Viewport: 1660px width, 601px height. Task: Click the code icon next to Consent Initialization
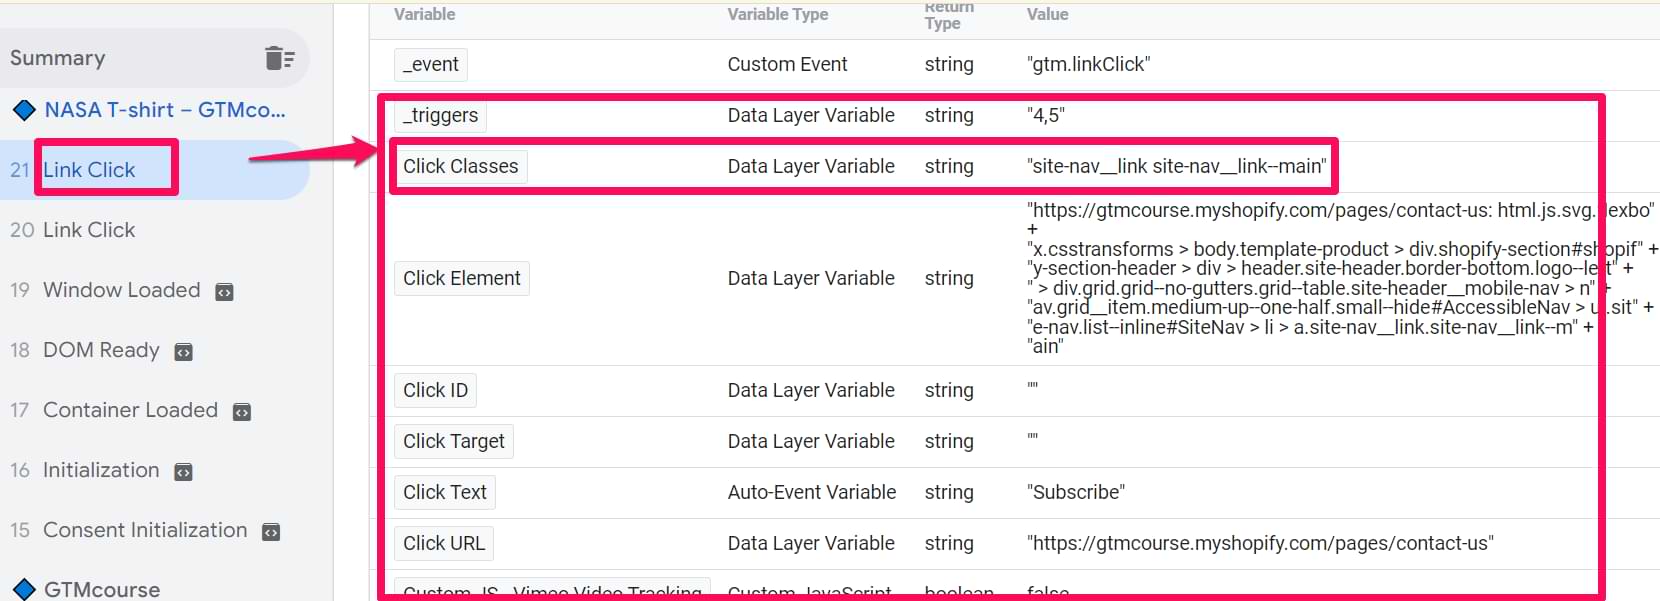(271, 532)
